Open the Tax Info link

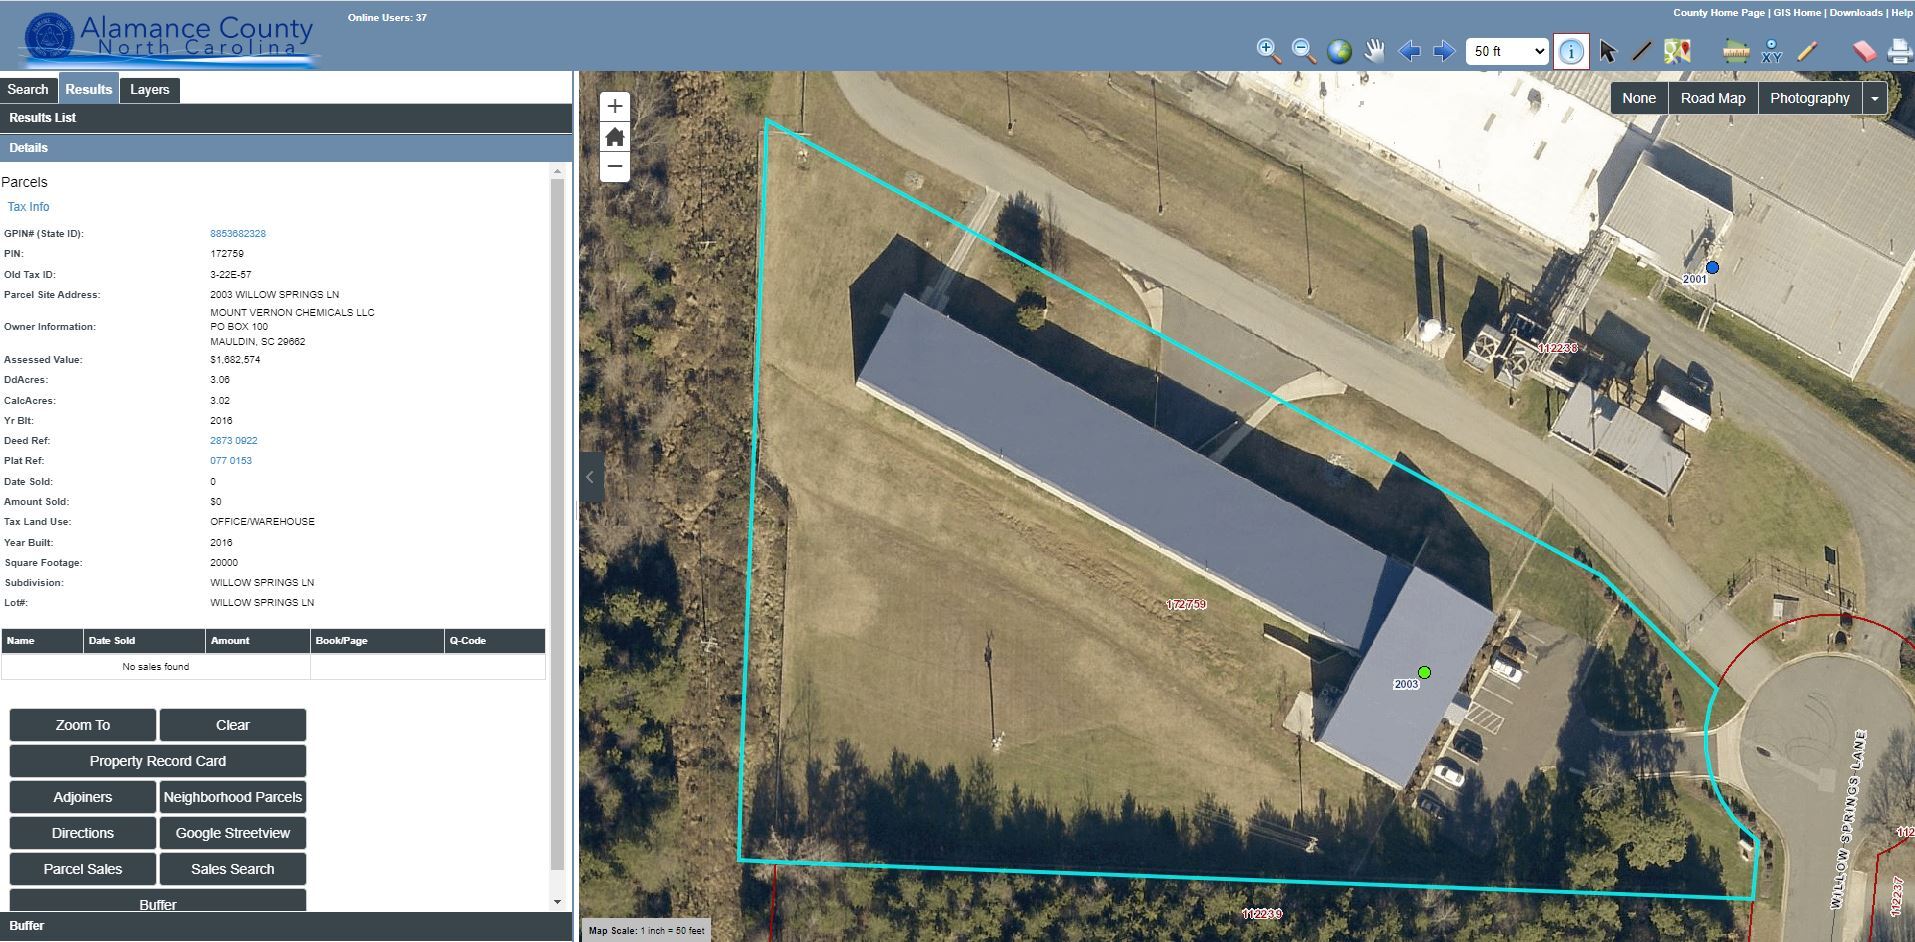tap(28, 207)
